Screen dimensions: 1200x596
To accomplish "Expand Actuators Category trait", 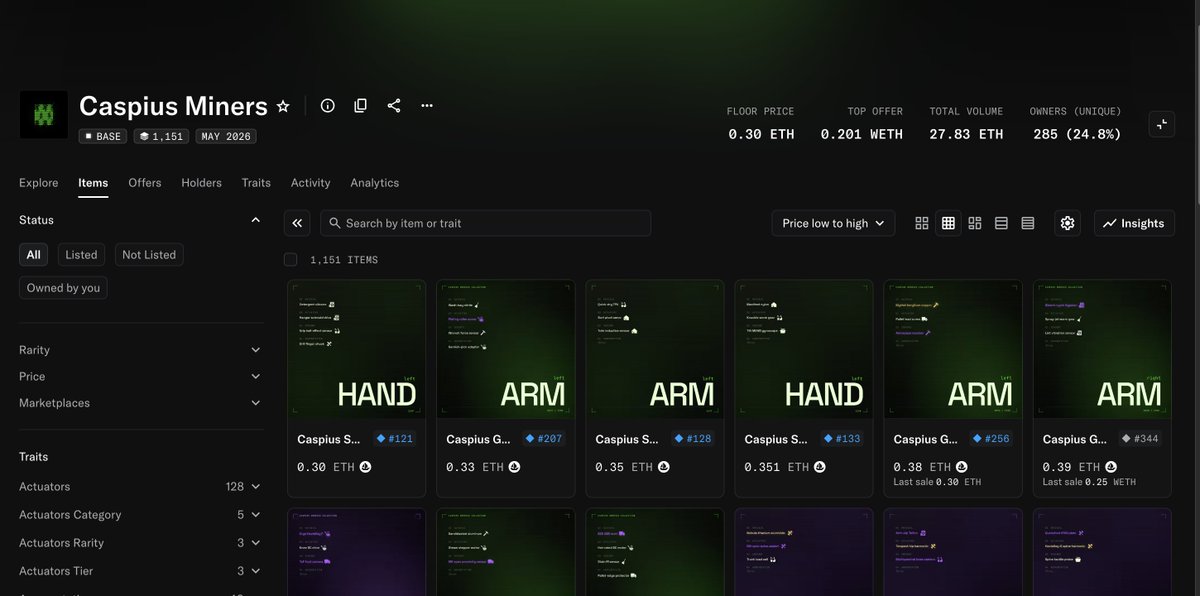I will point(141,515).
